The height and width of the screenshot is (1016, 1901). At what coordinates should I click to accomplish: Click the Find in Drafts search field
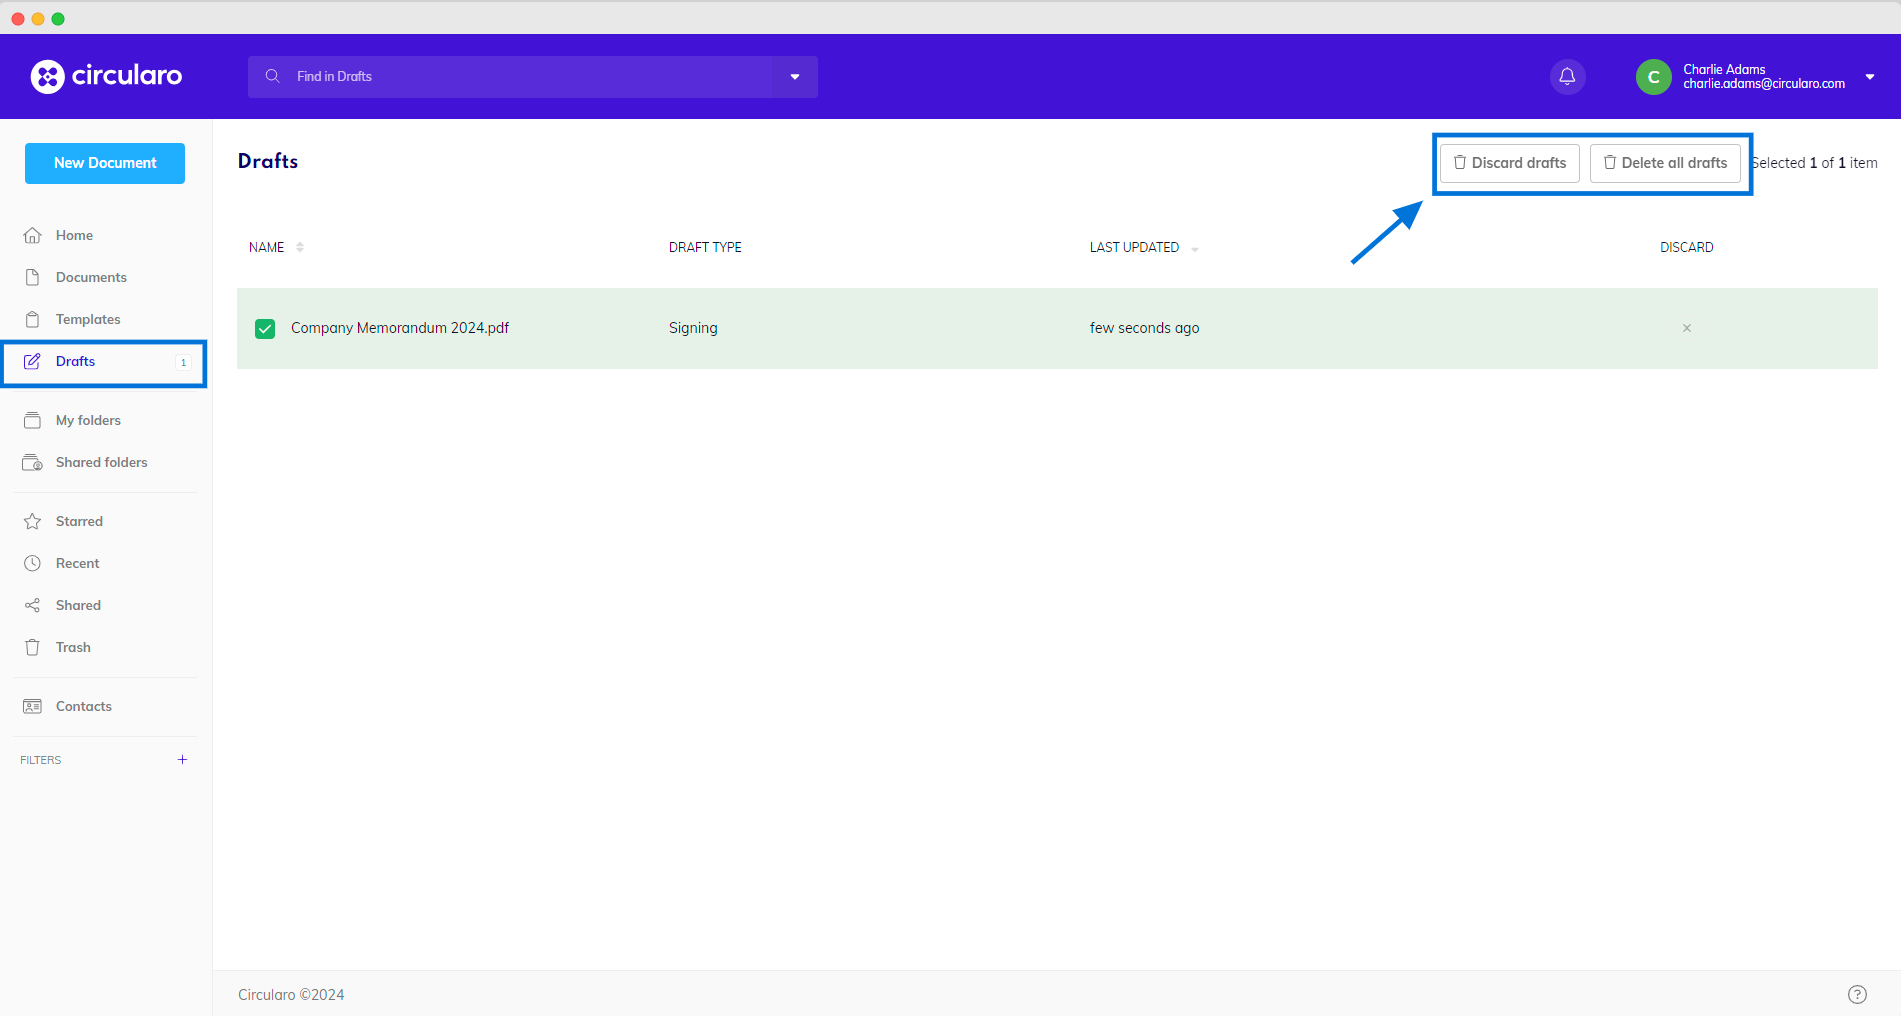520,77
